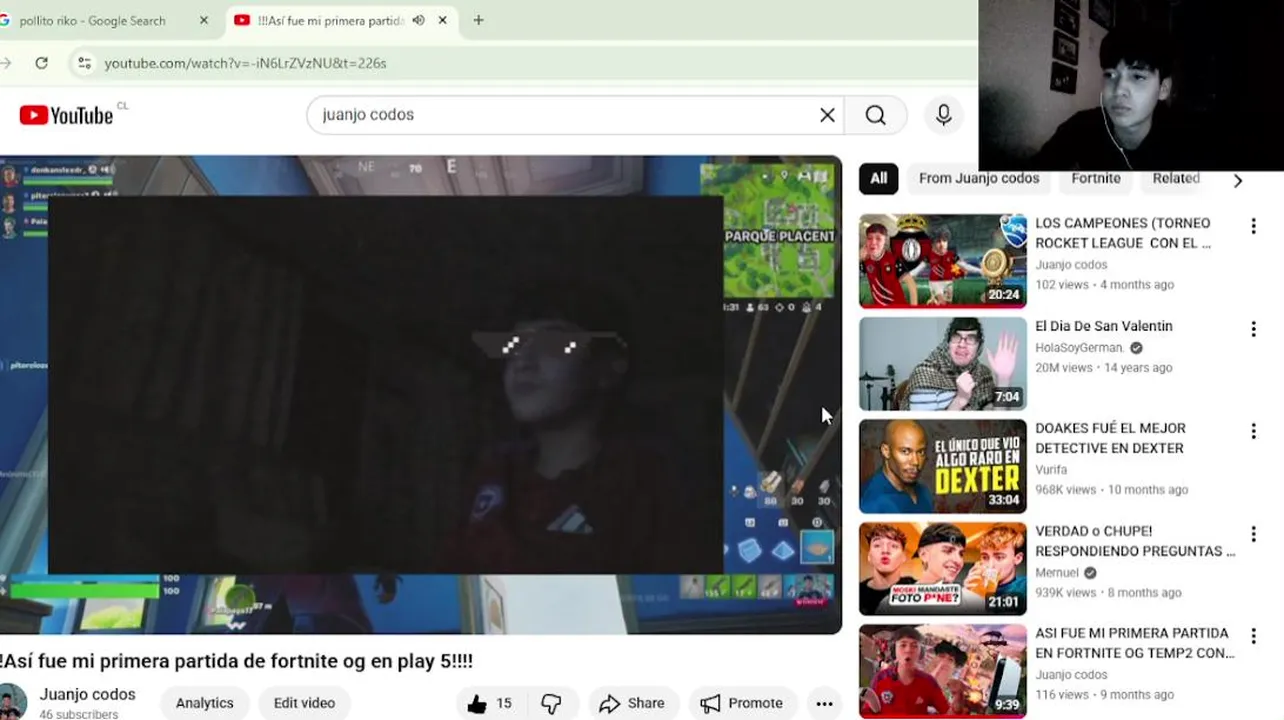
Task: Click Memuel channel name
Action: coord(1057,573)
